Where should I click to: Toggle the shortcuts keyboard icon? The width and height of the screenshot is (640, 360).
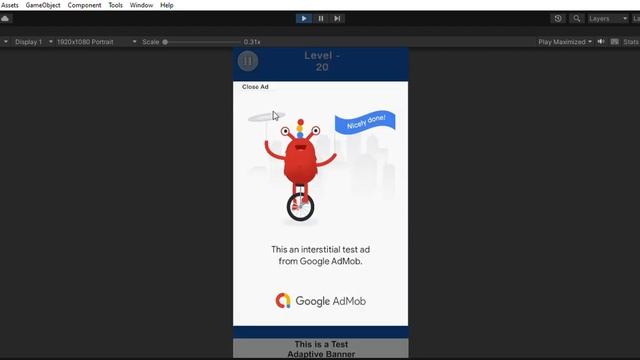pyautogui.click(x=615, y=42)
